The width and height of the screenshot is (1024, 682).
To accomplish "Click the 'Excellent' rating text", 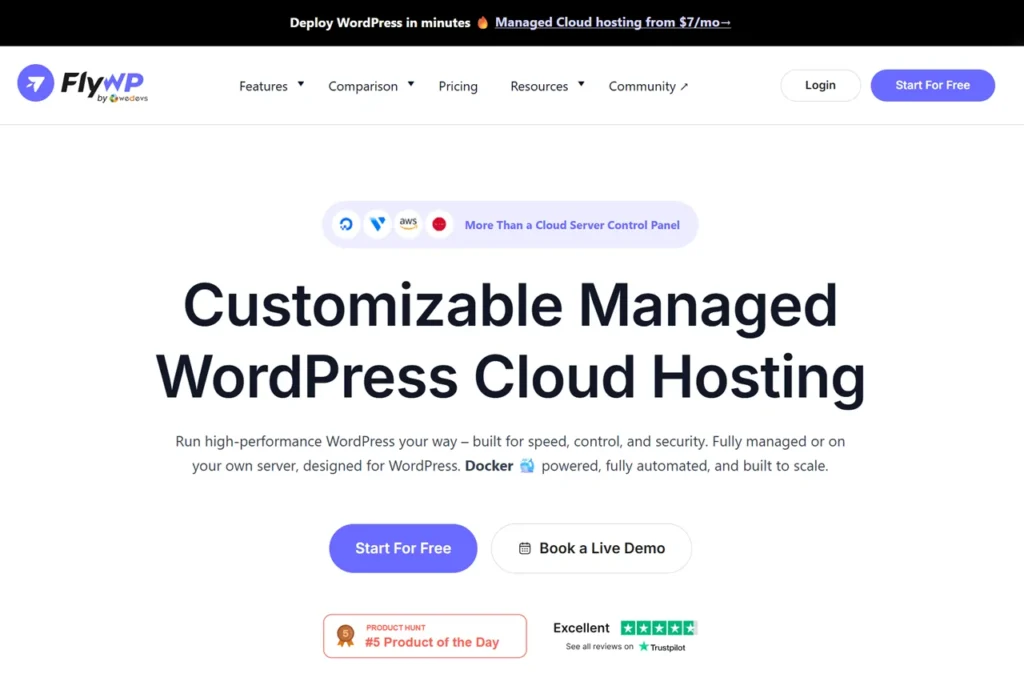I will 581,628.
